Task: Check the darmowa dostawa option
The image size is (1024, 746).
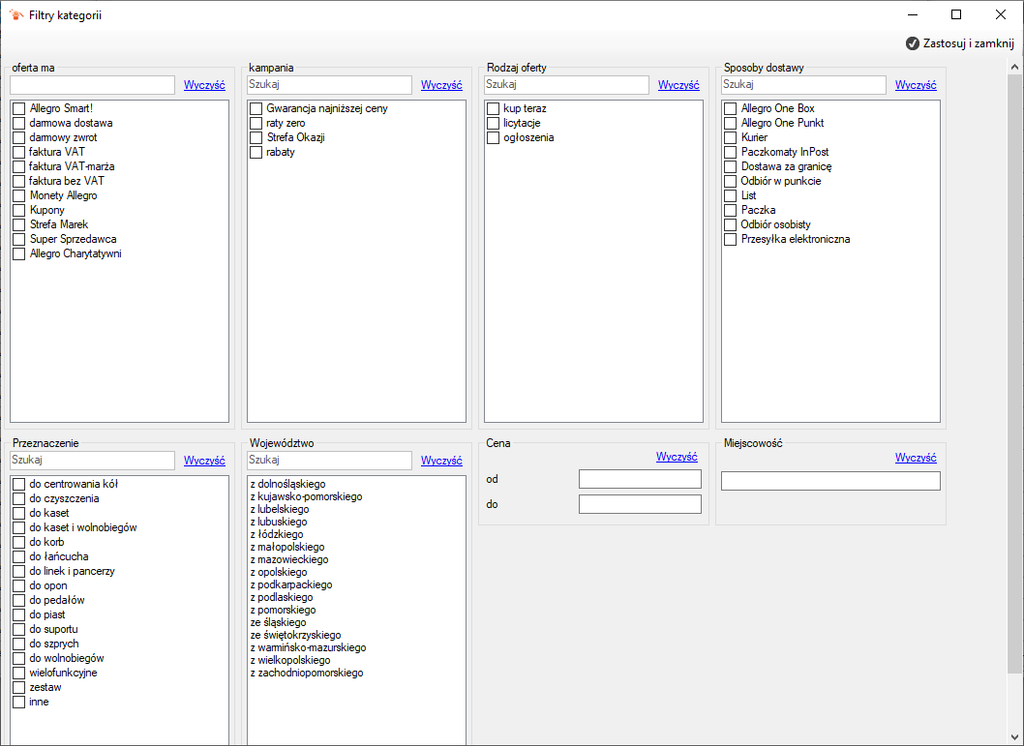Action: (19, 123)
